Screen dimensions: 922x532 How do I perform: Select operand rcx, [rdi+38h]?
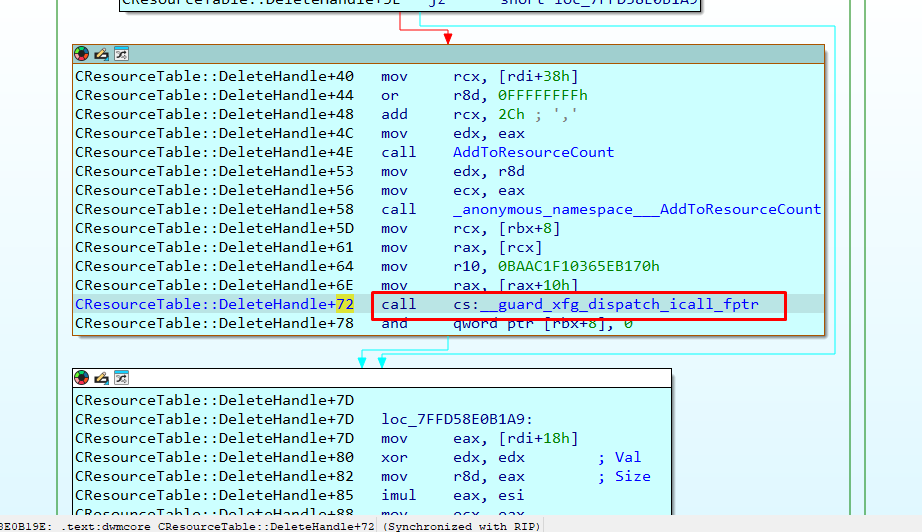516,76
